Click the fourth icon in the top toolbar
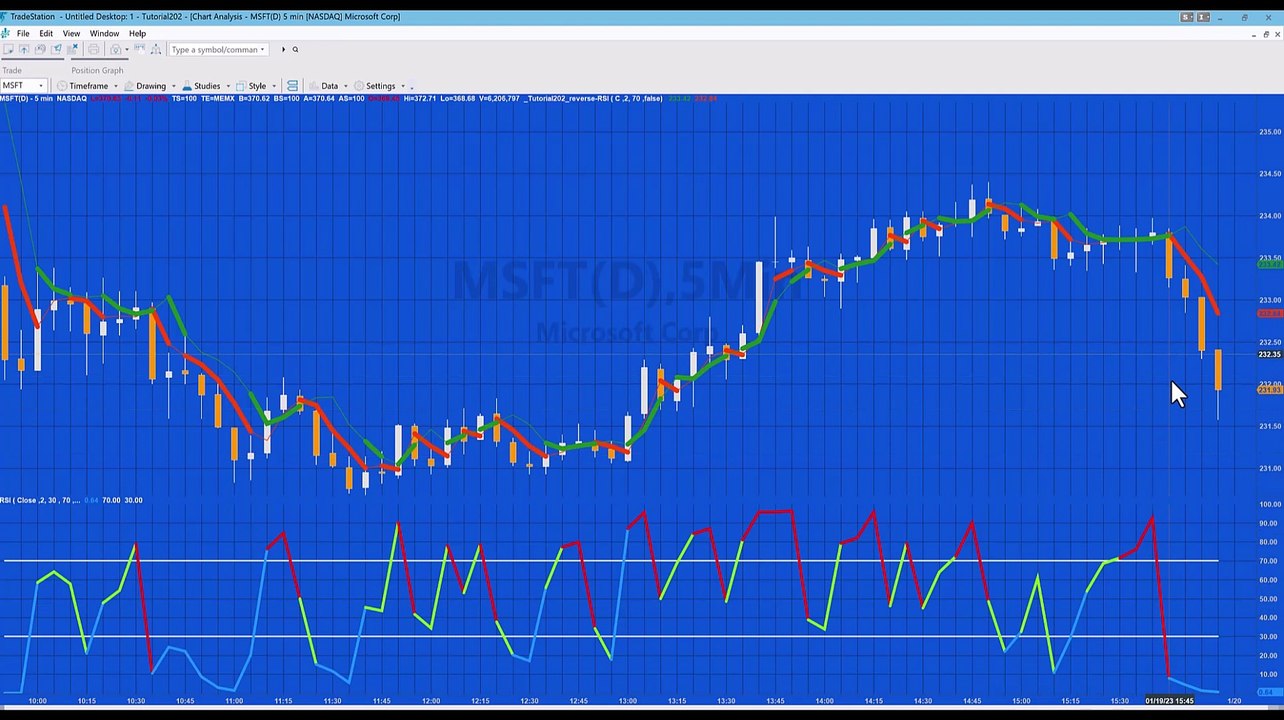The image size is (1284, 720). click(x=56, y=49)
